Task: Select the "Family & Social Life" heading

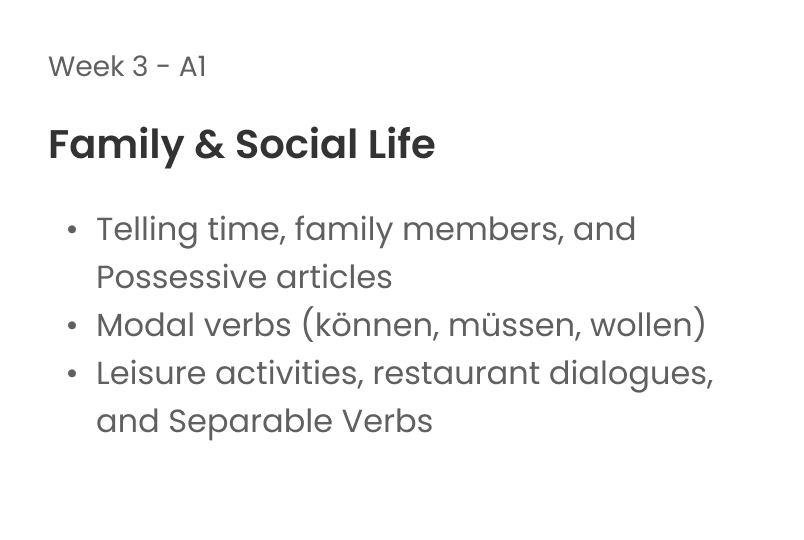Action: pyautogui.click(x=241, y=145)
